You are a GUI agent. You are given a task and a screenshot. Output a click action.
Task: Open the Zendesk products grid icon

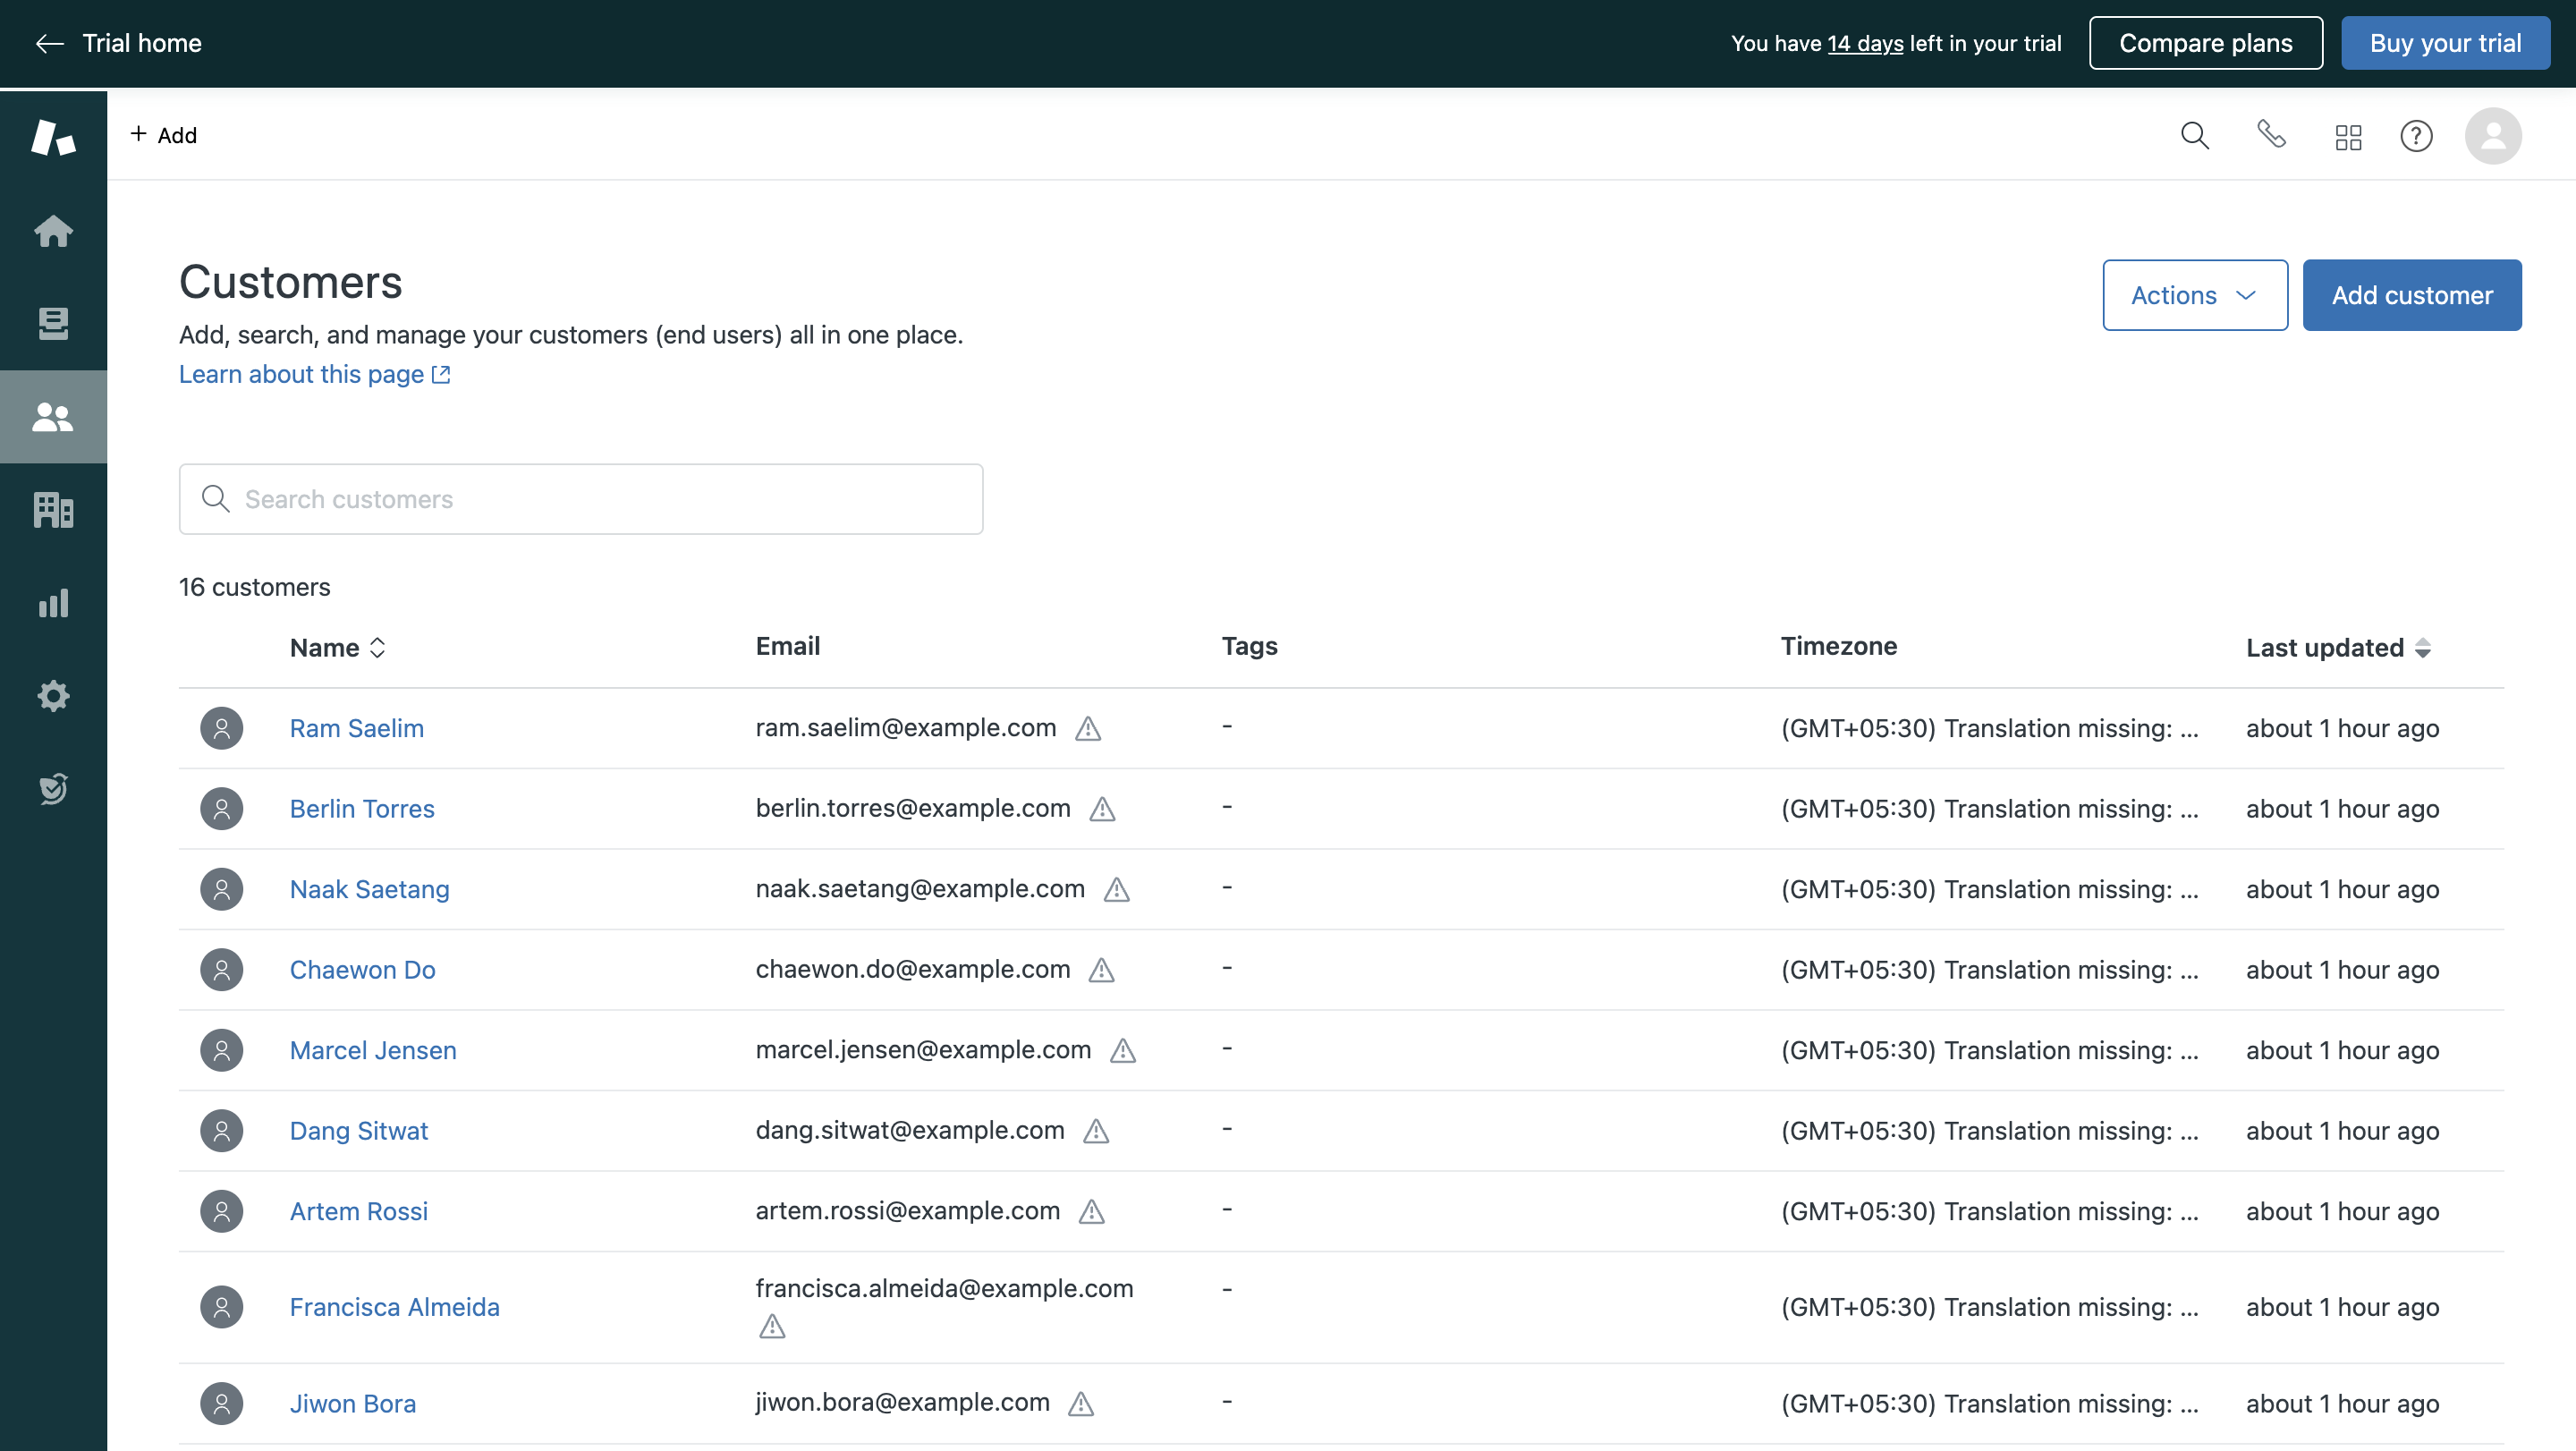point(2348,136)
